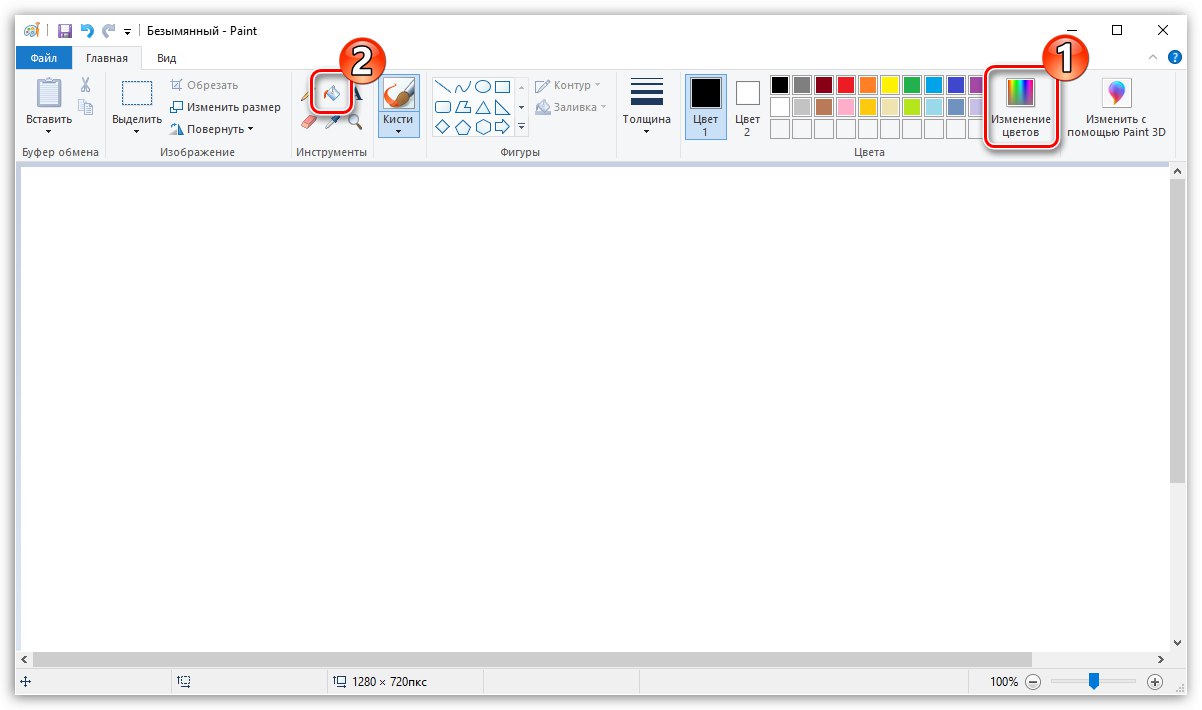Pick the dark gray color swatch
This screenshot has width=1202, height=710.
801,85
